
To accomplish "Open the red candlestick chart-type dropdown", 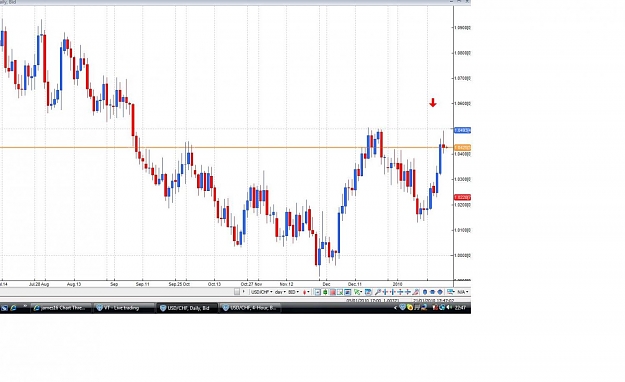I will click(x=306, y=292).
